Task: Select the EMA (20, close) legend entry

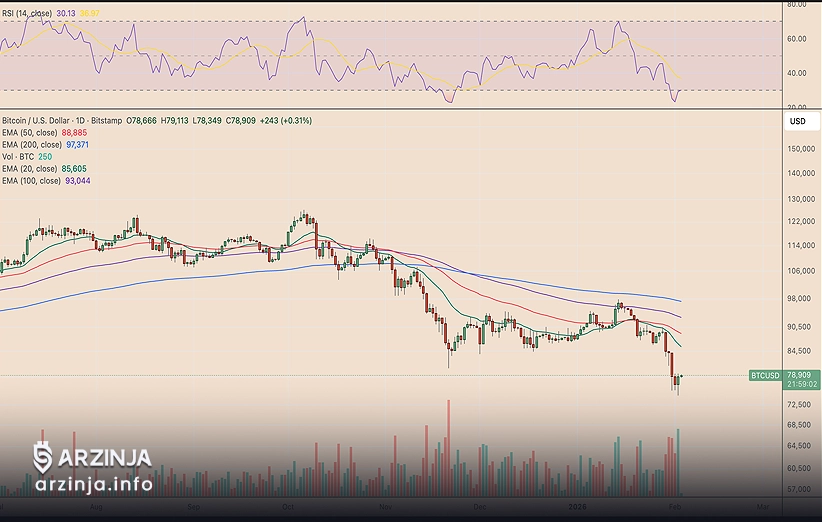Action: (30, 168)
